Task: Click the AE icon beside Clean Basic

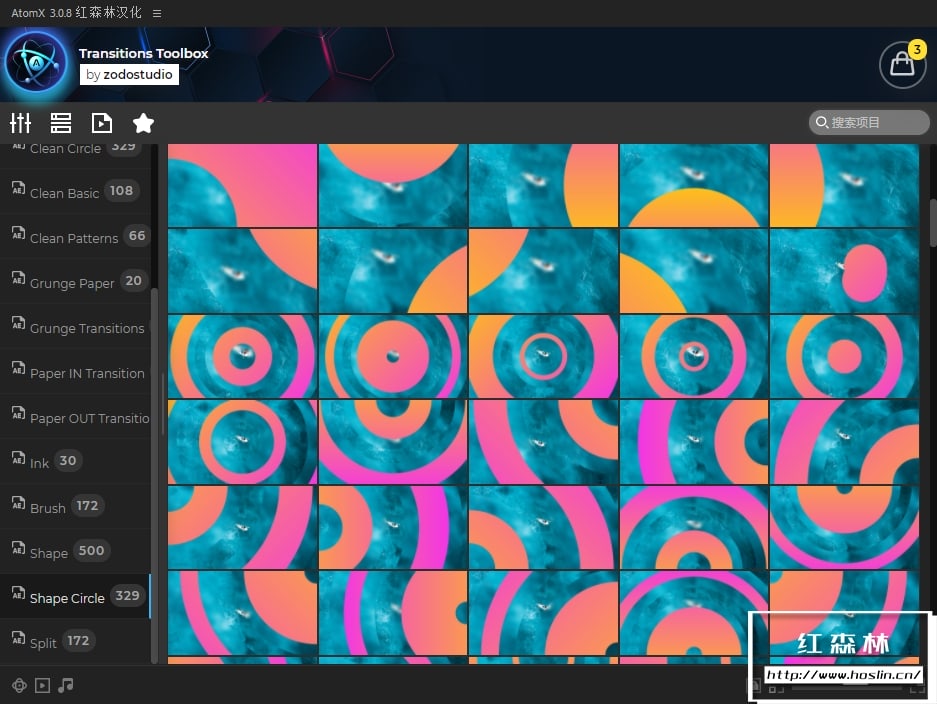Action: (x=19, y=188)
